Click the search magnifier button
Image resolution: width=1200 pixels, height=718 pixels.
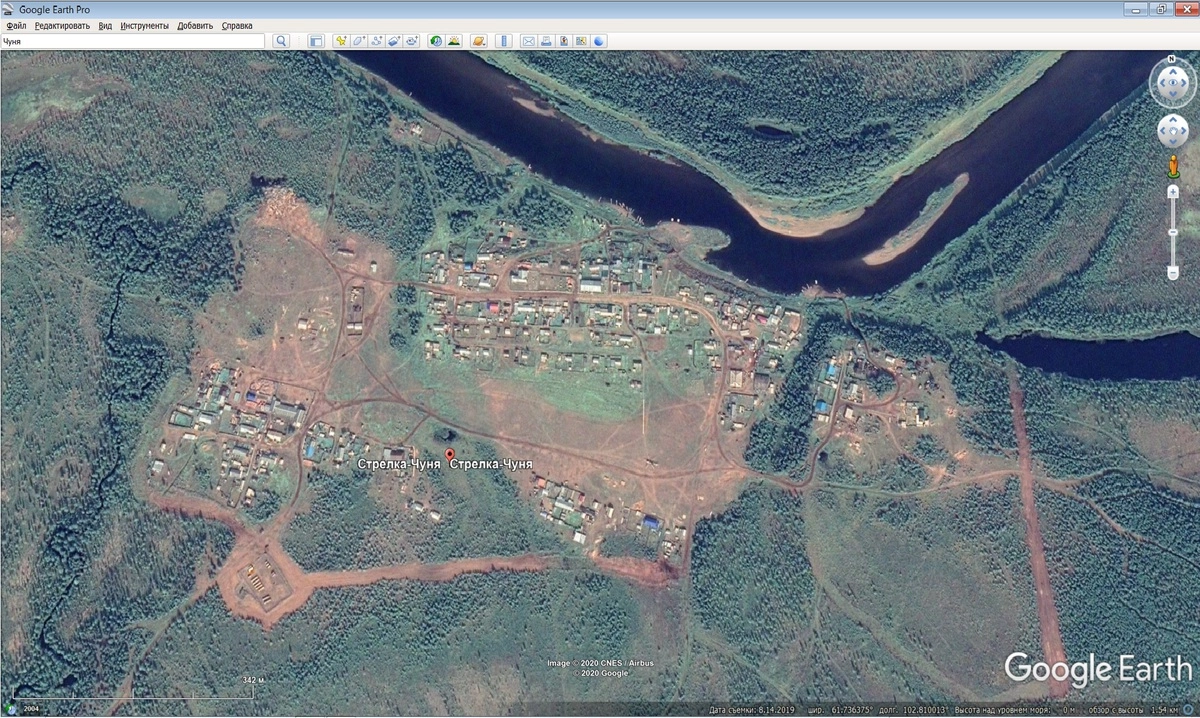281,41
